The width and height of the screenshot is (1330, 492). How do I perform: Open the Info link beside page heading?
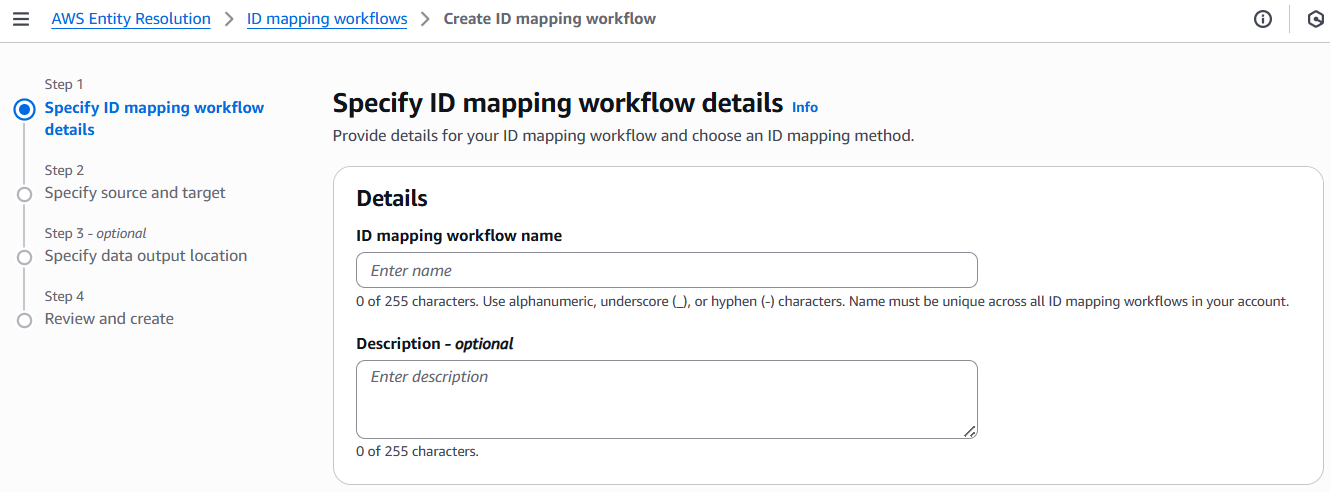tap(804, 107)
